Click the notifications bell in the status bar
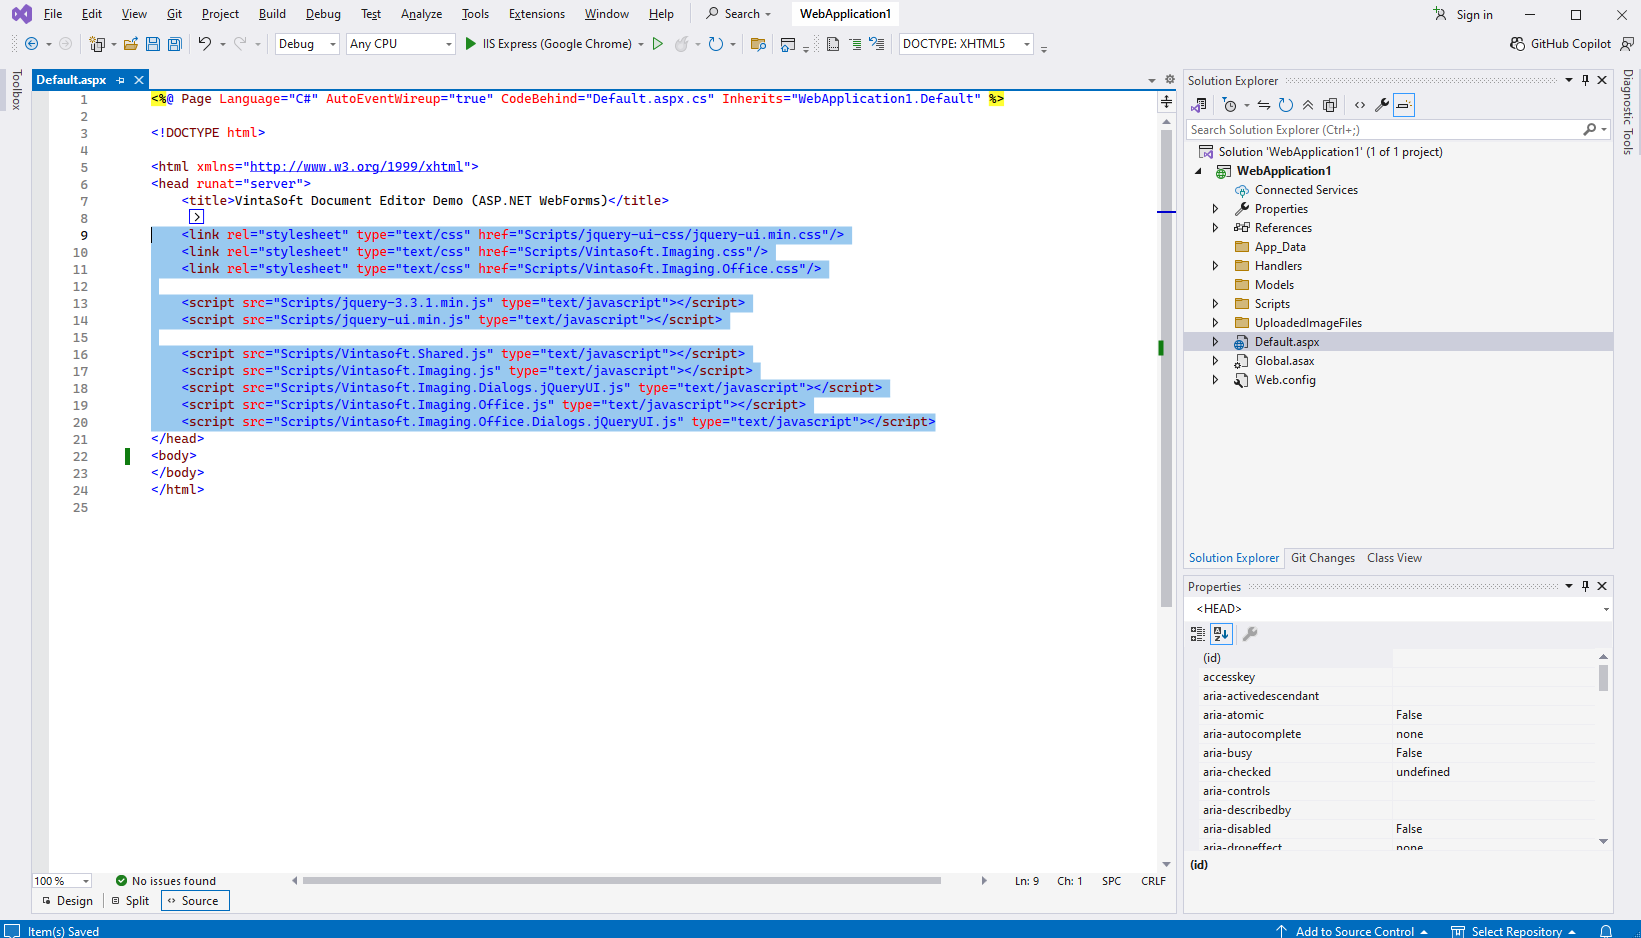 click(1606, 931)
